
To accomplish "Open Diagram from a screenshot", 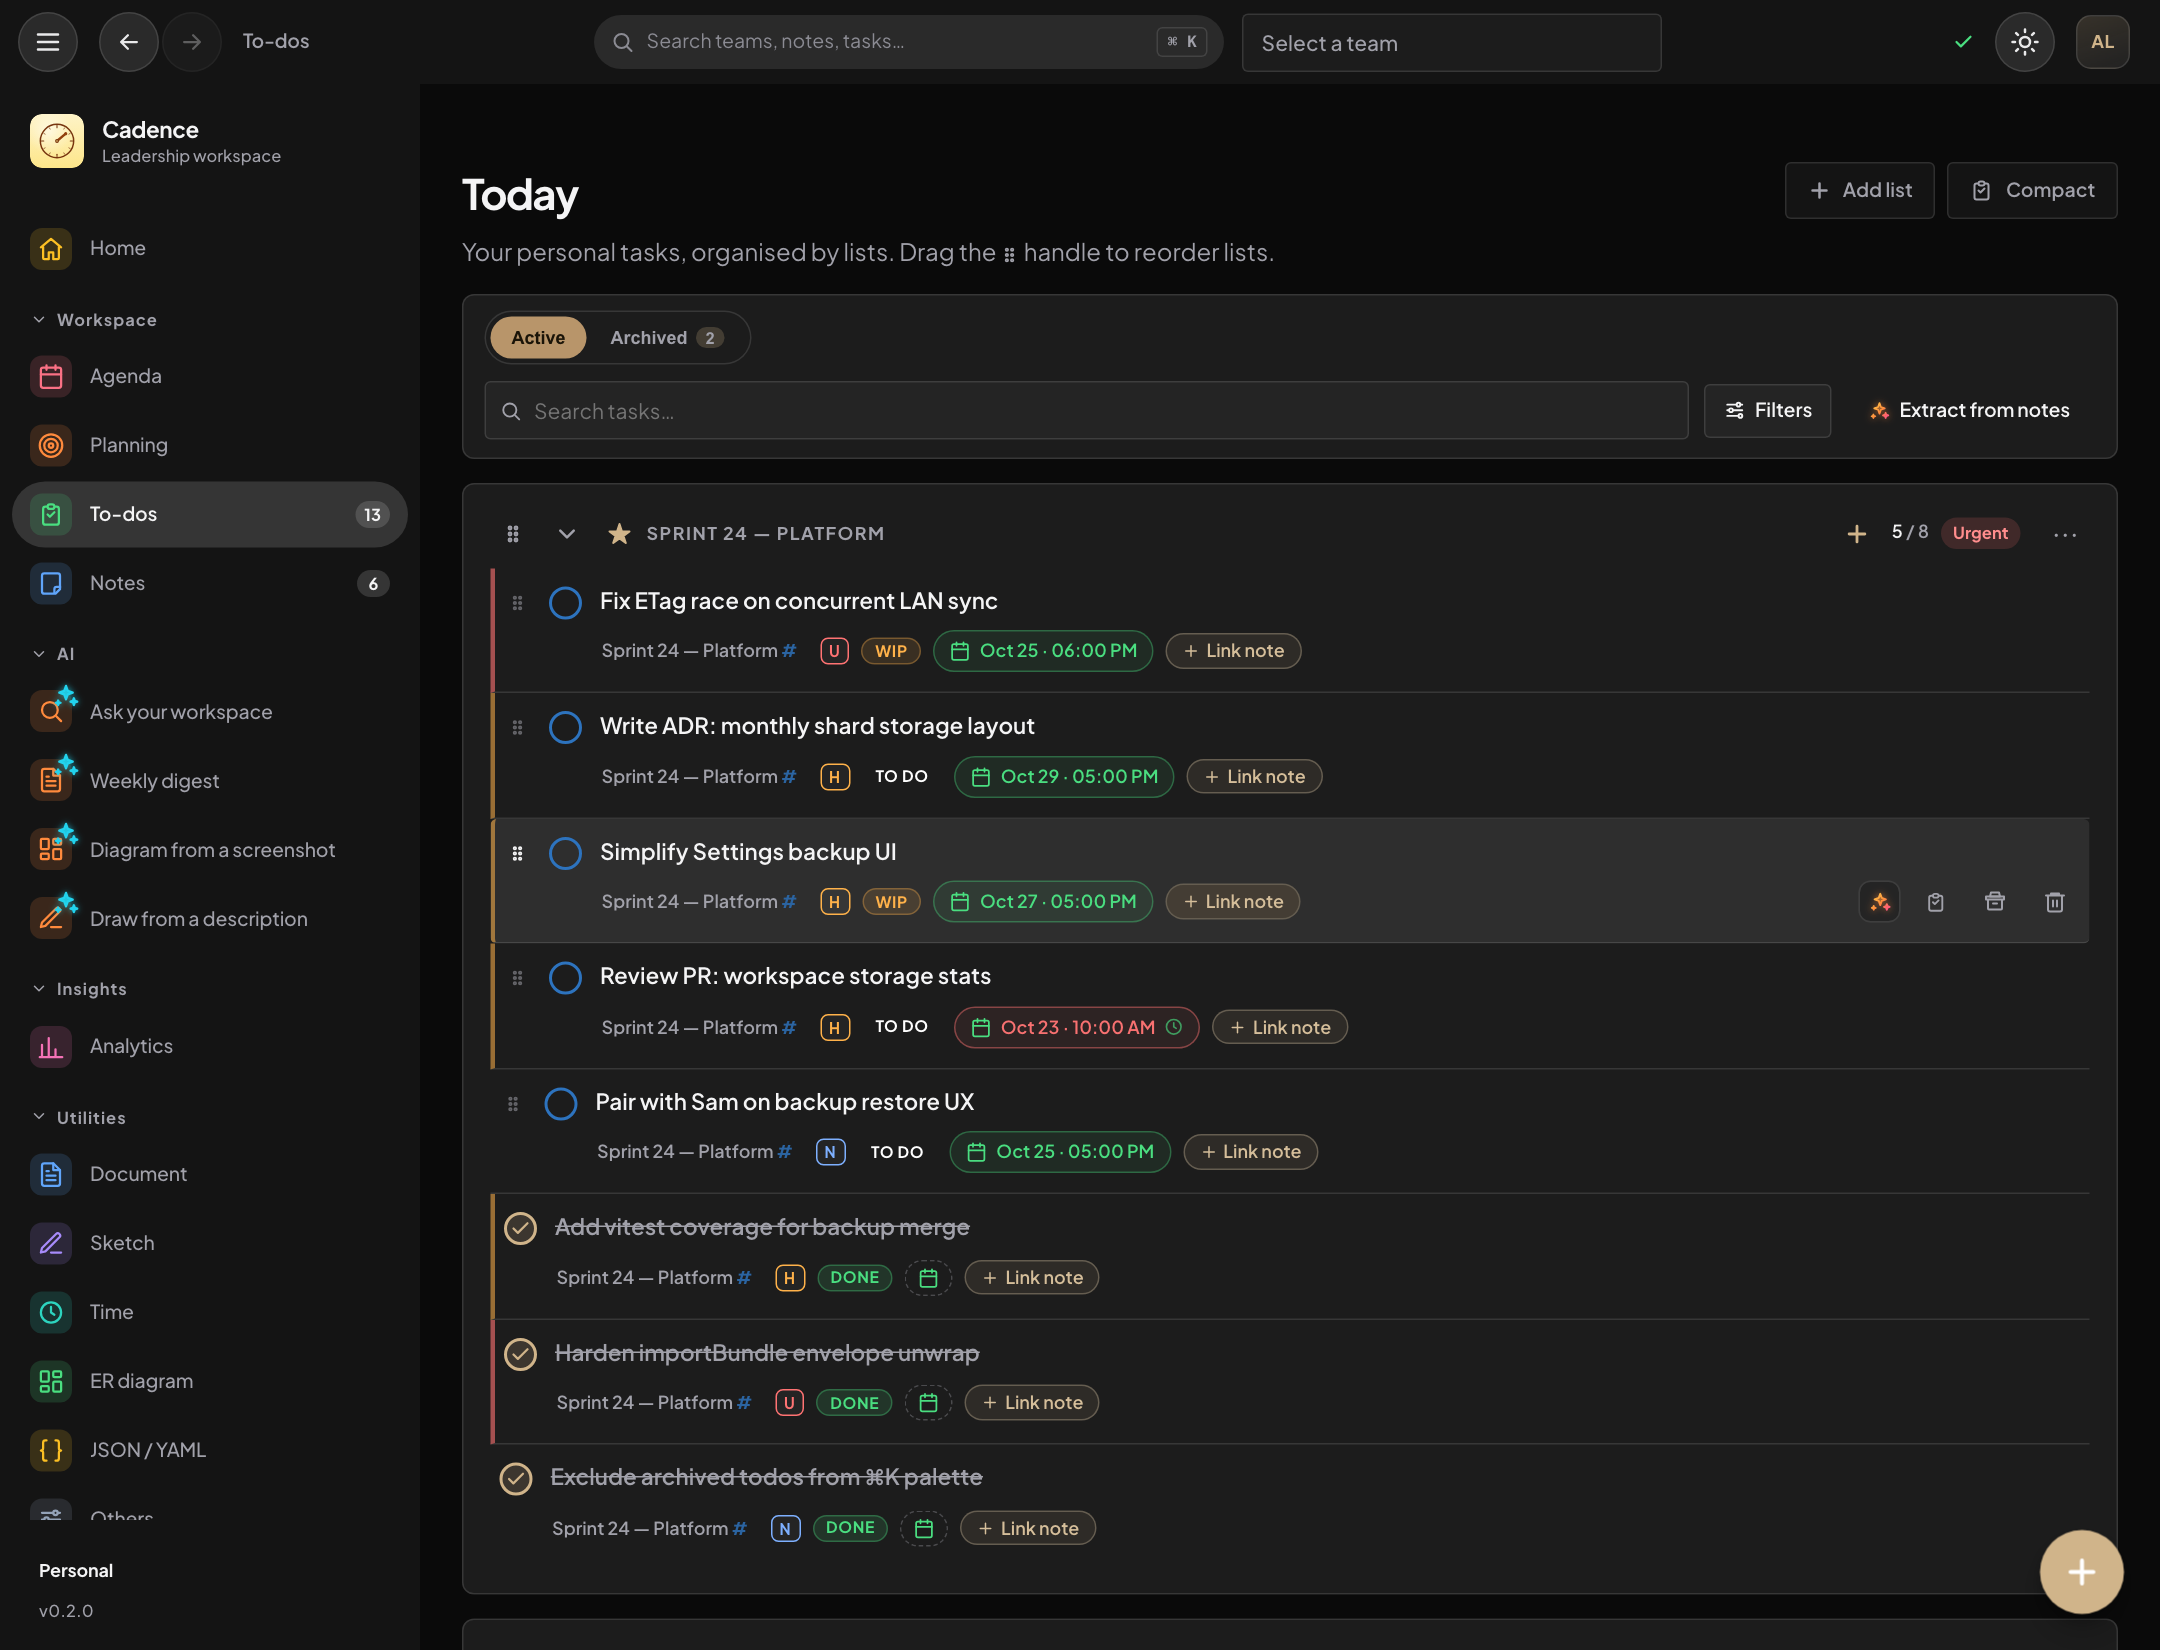I will pyautogui.click(x=210, y=850).
